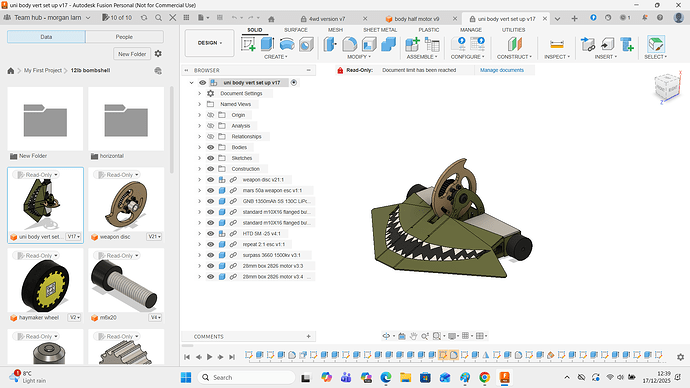
Task: Select the Fillet tool
Action: 349,44
